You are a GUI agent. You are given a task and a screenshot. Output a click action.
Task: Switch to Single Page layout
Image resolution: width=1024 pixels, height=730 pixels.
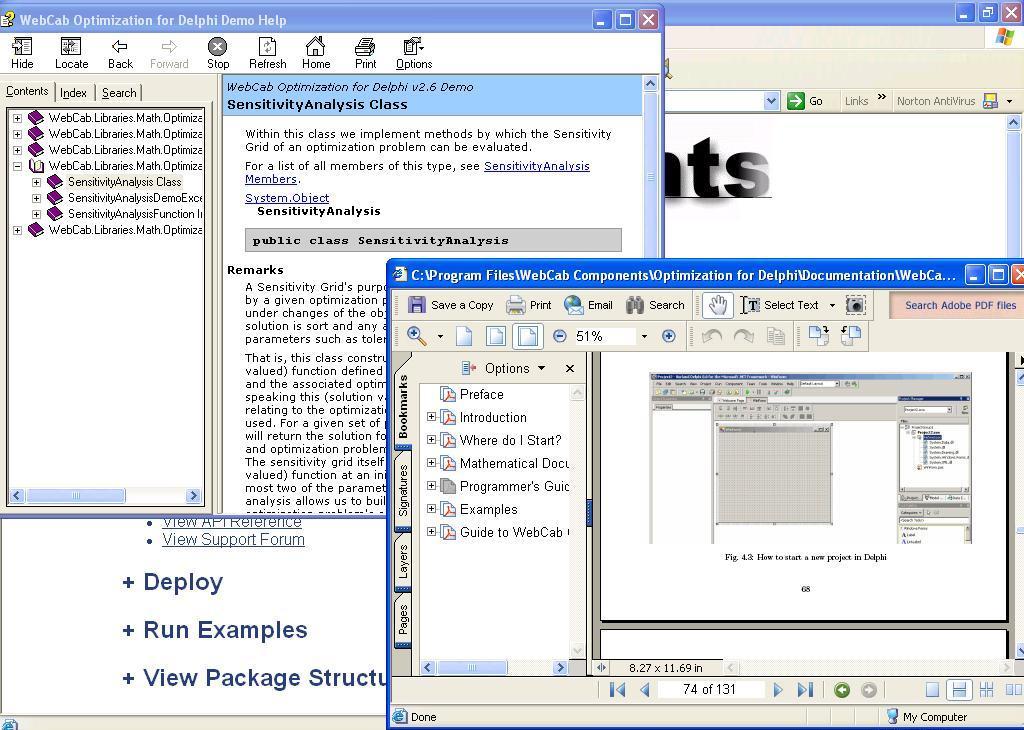(x=933, y=690)
